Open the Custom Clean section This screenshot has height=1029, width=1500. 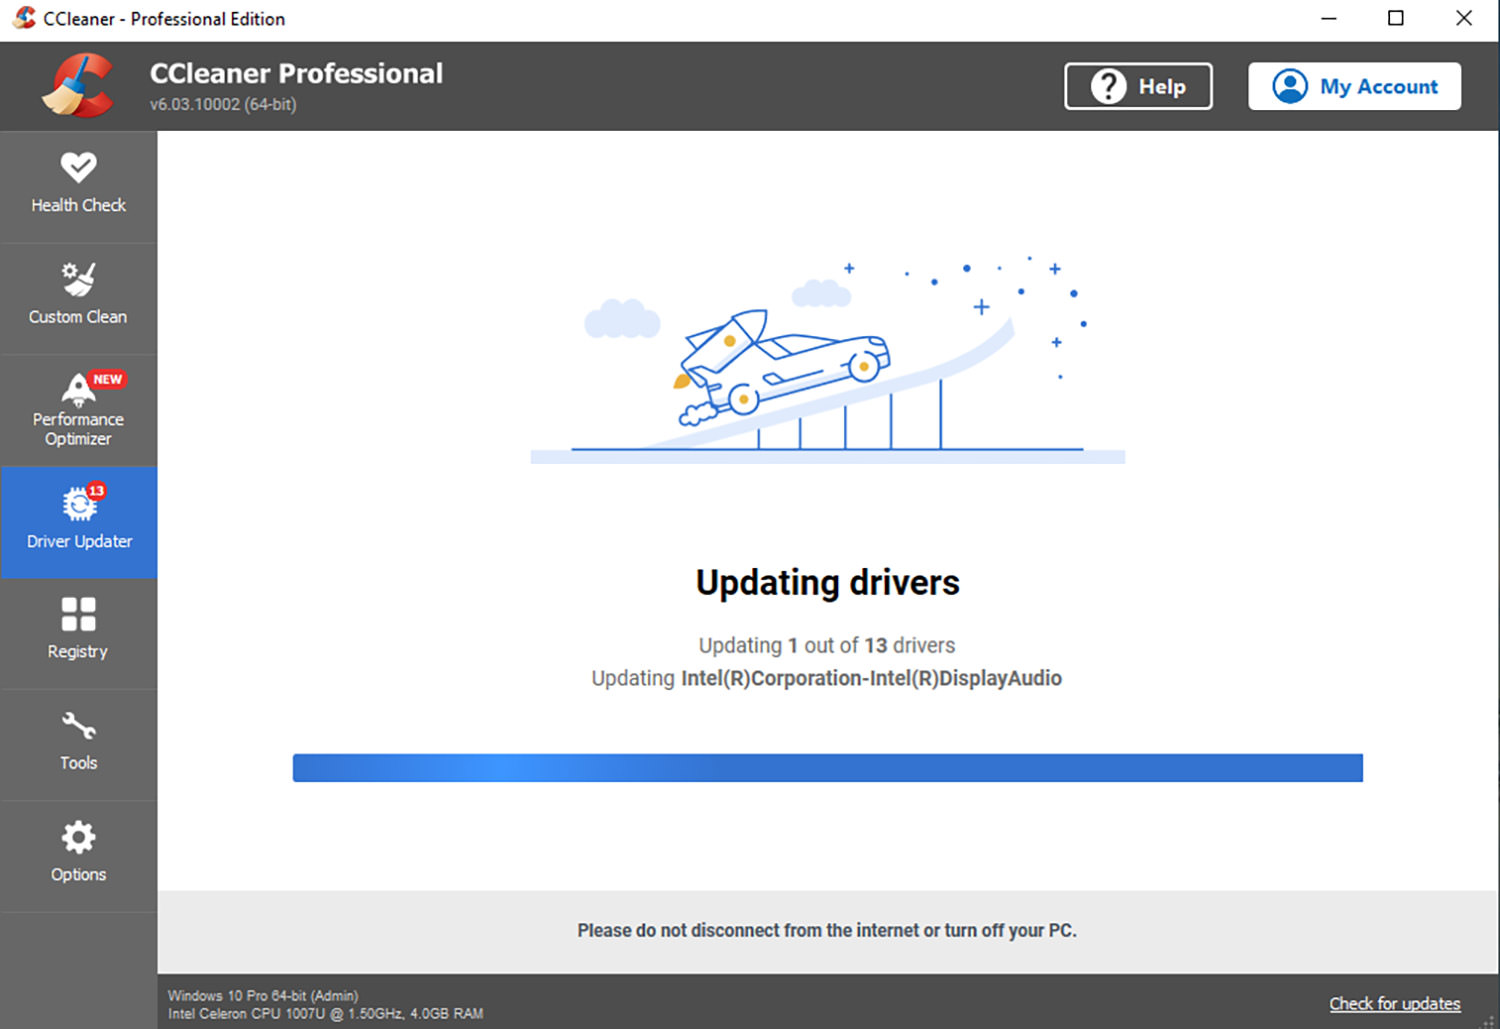point(78,298)
